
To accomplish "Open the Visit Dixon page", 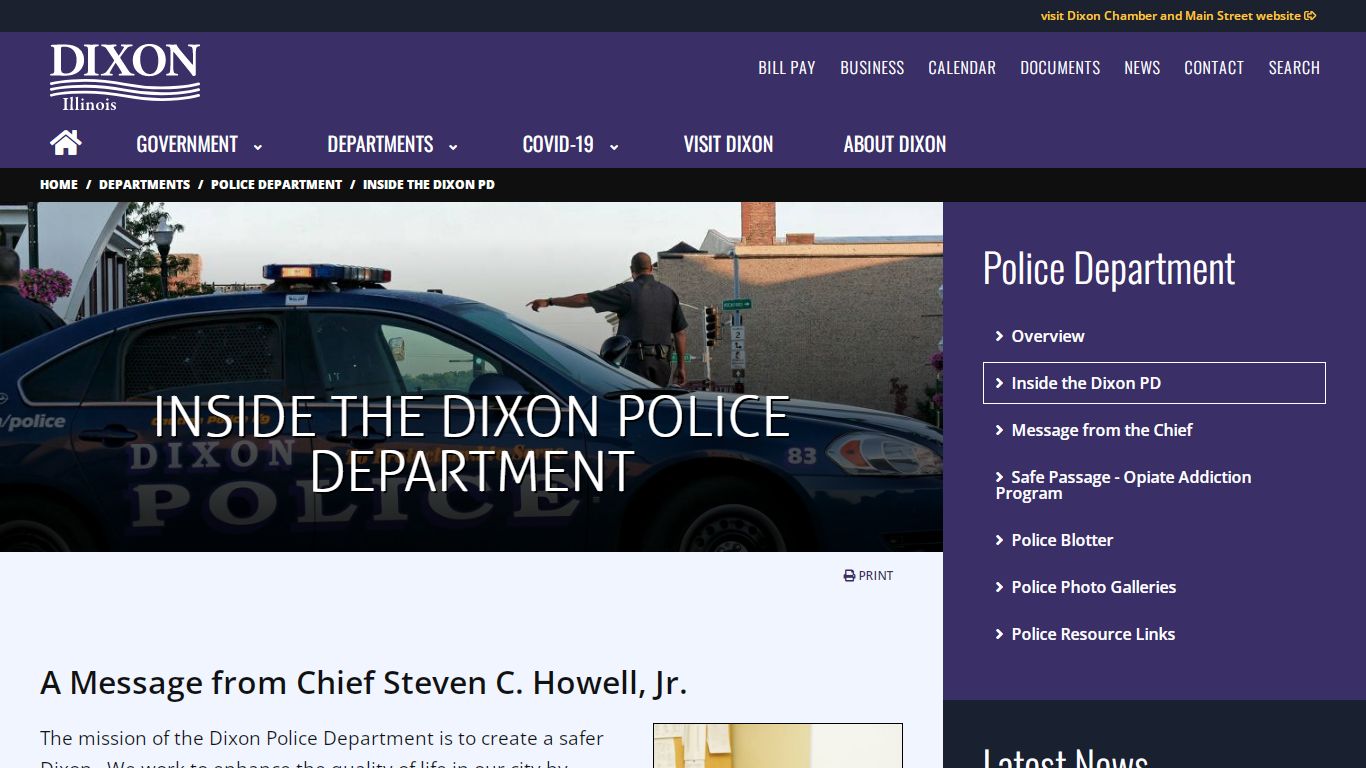I will click(728, 144).
